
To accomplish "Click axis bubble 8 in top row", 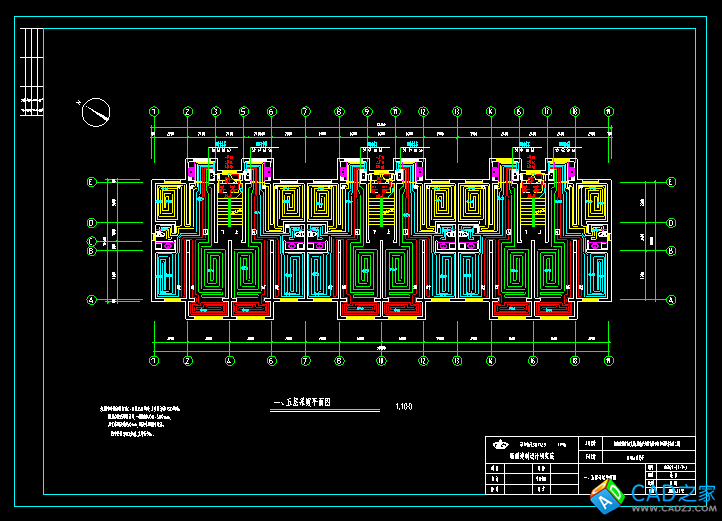I will coord(339,111).
